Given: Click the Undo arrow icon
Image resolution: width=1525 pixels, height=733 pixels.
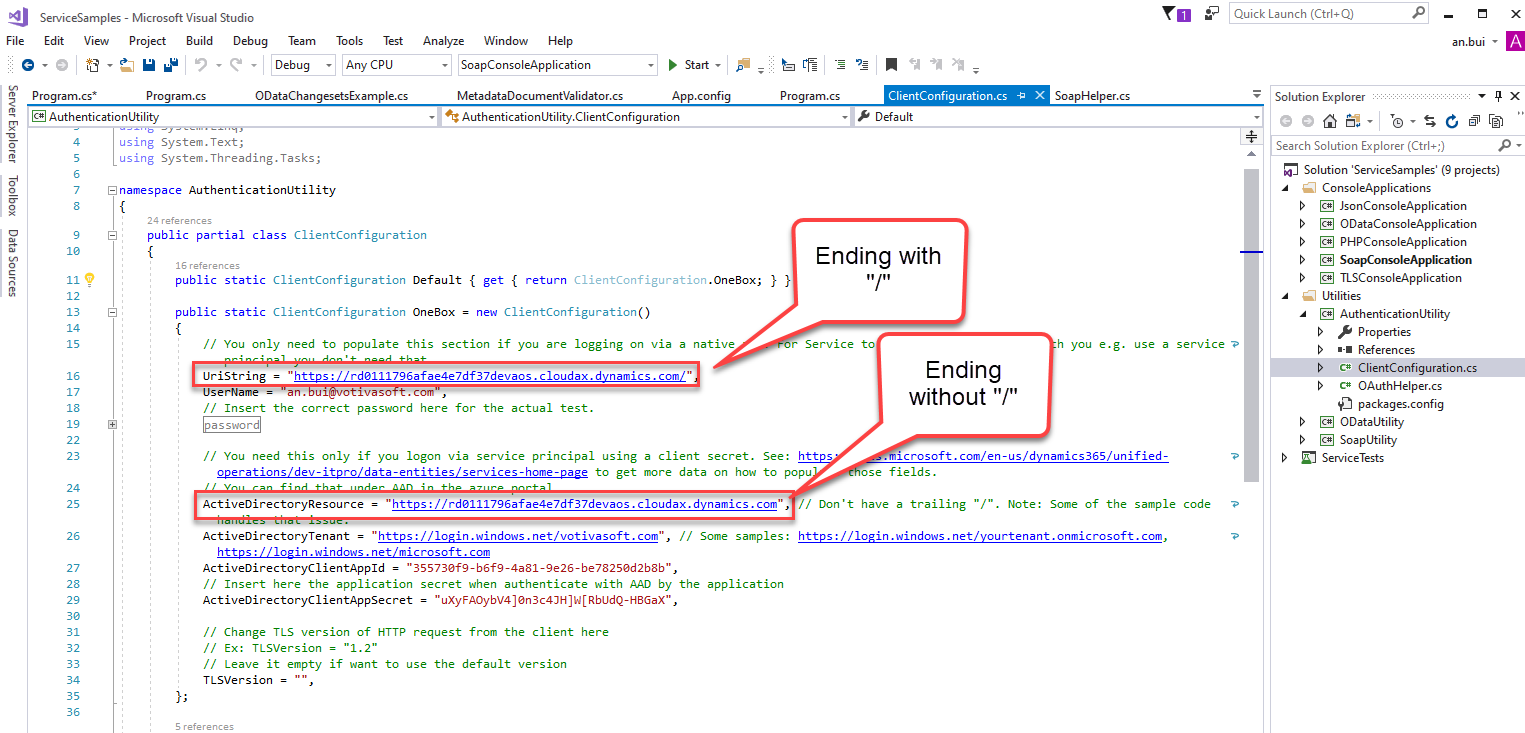Looking at the screenshot, I should pos(200,65).
